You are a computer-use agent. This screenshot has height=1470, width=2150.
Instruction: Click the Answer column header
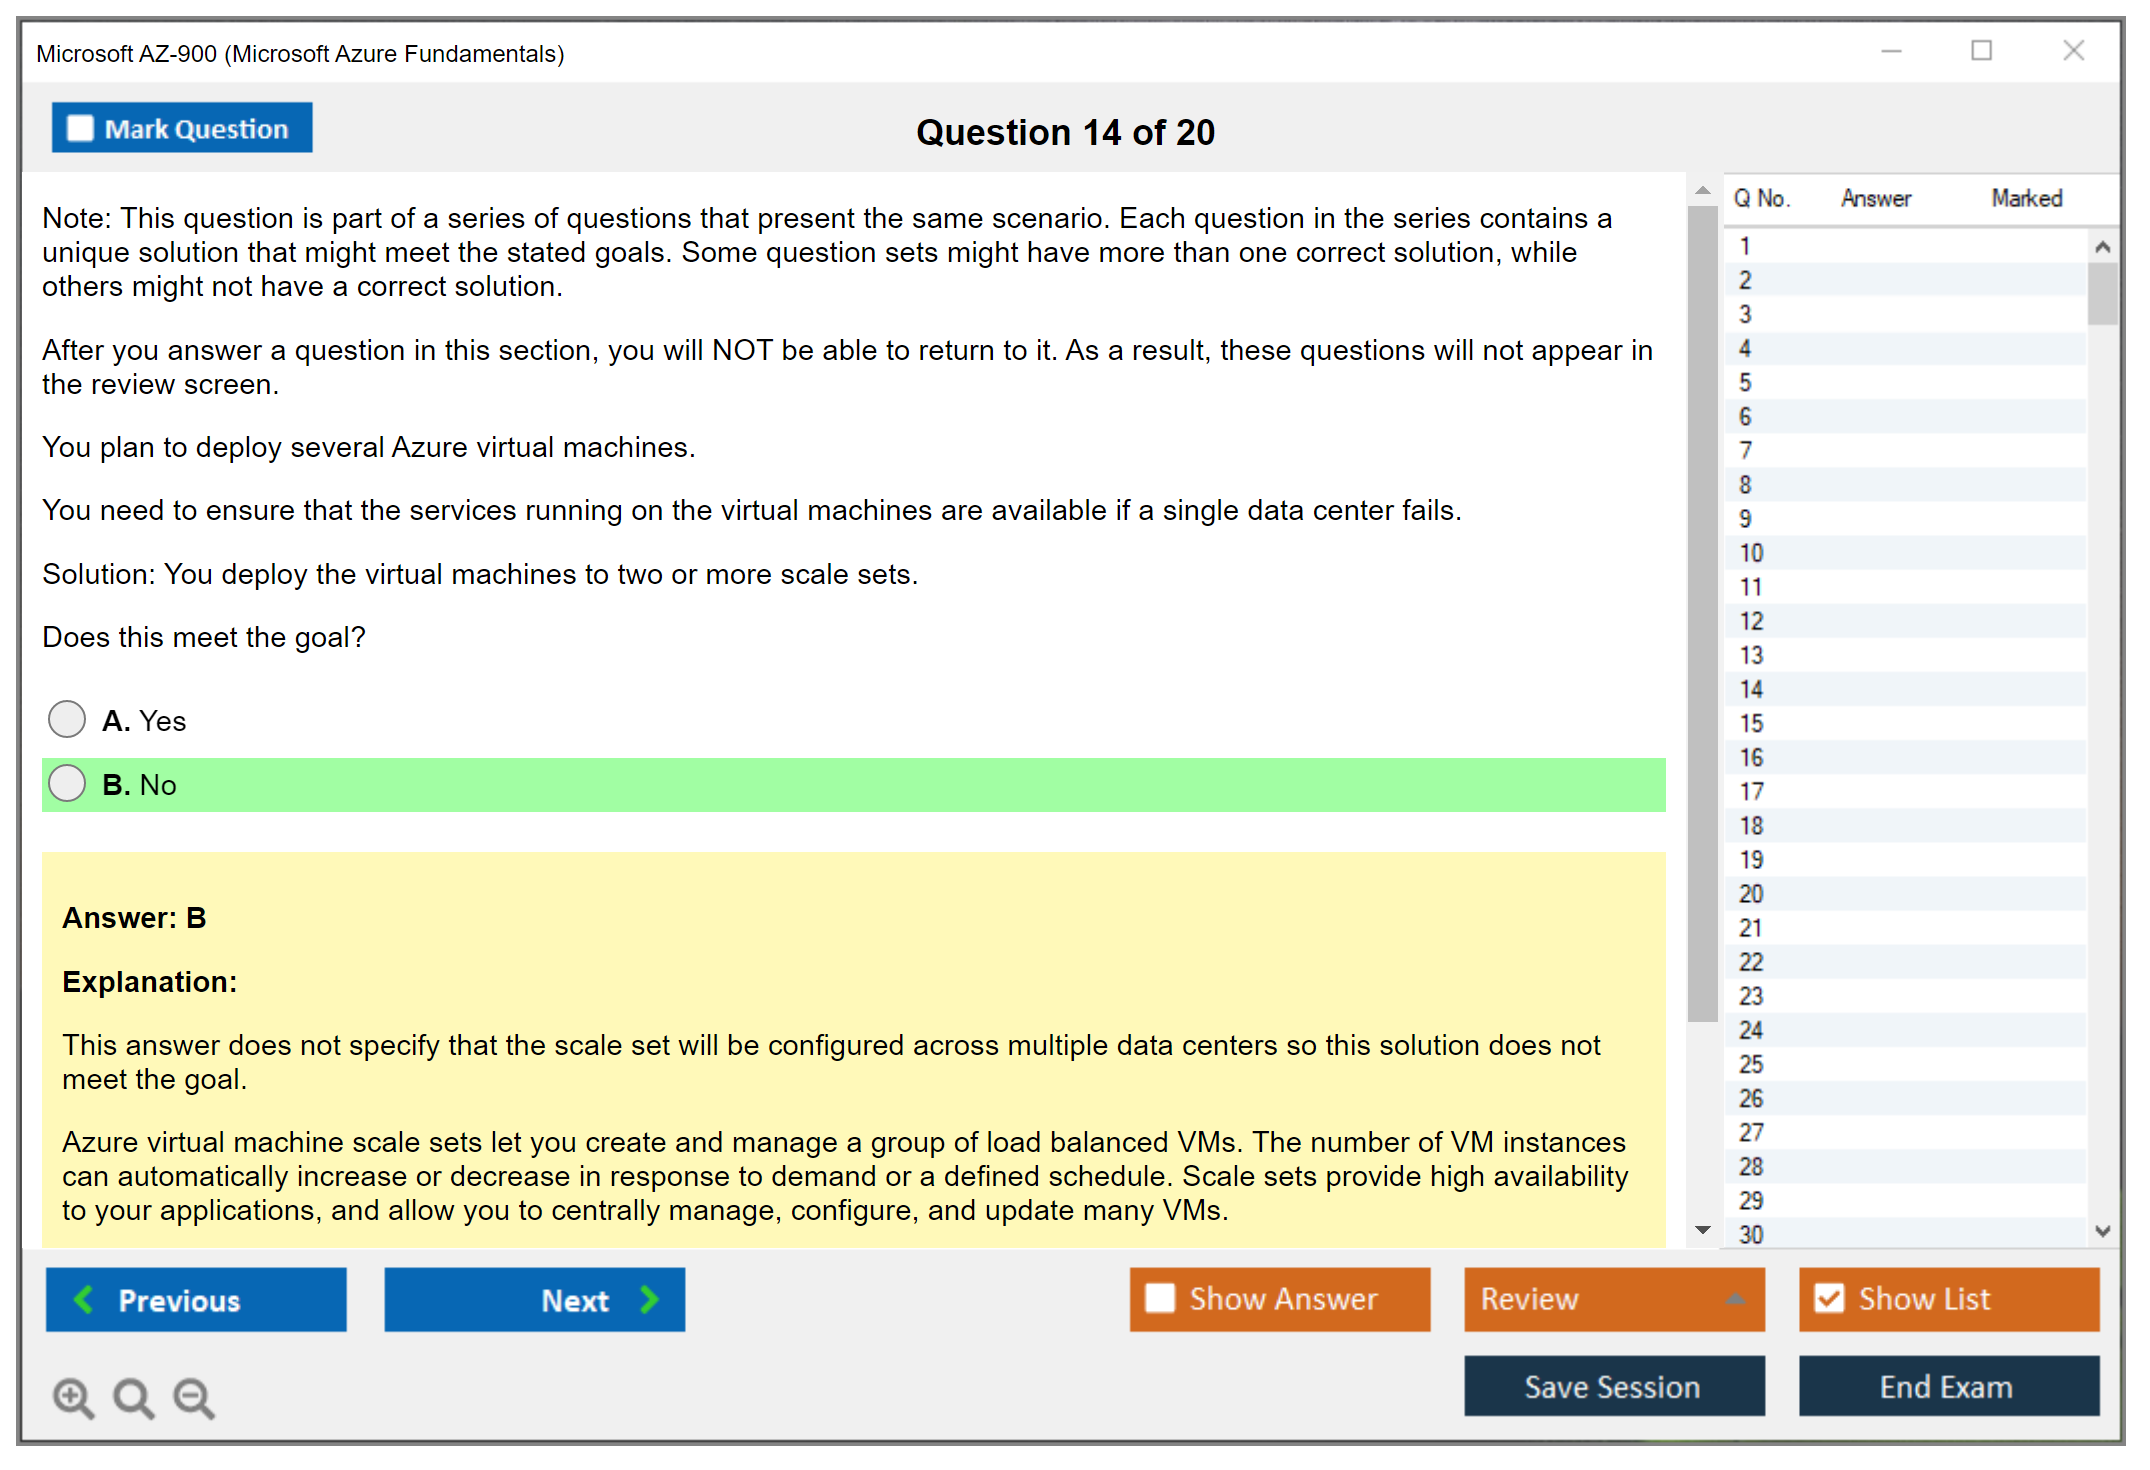(x=1875, y=198)
